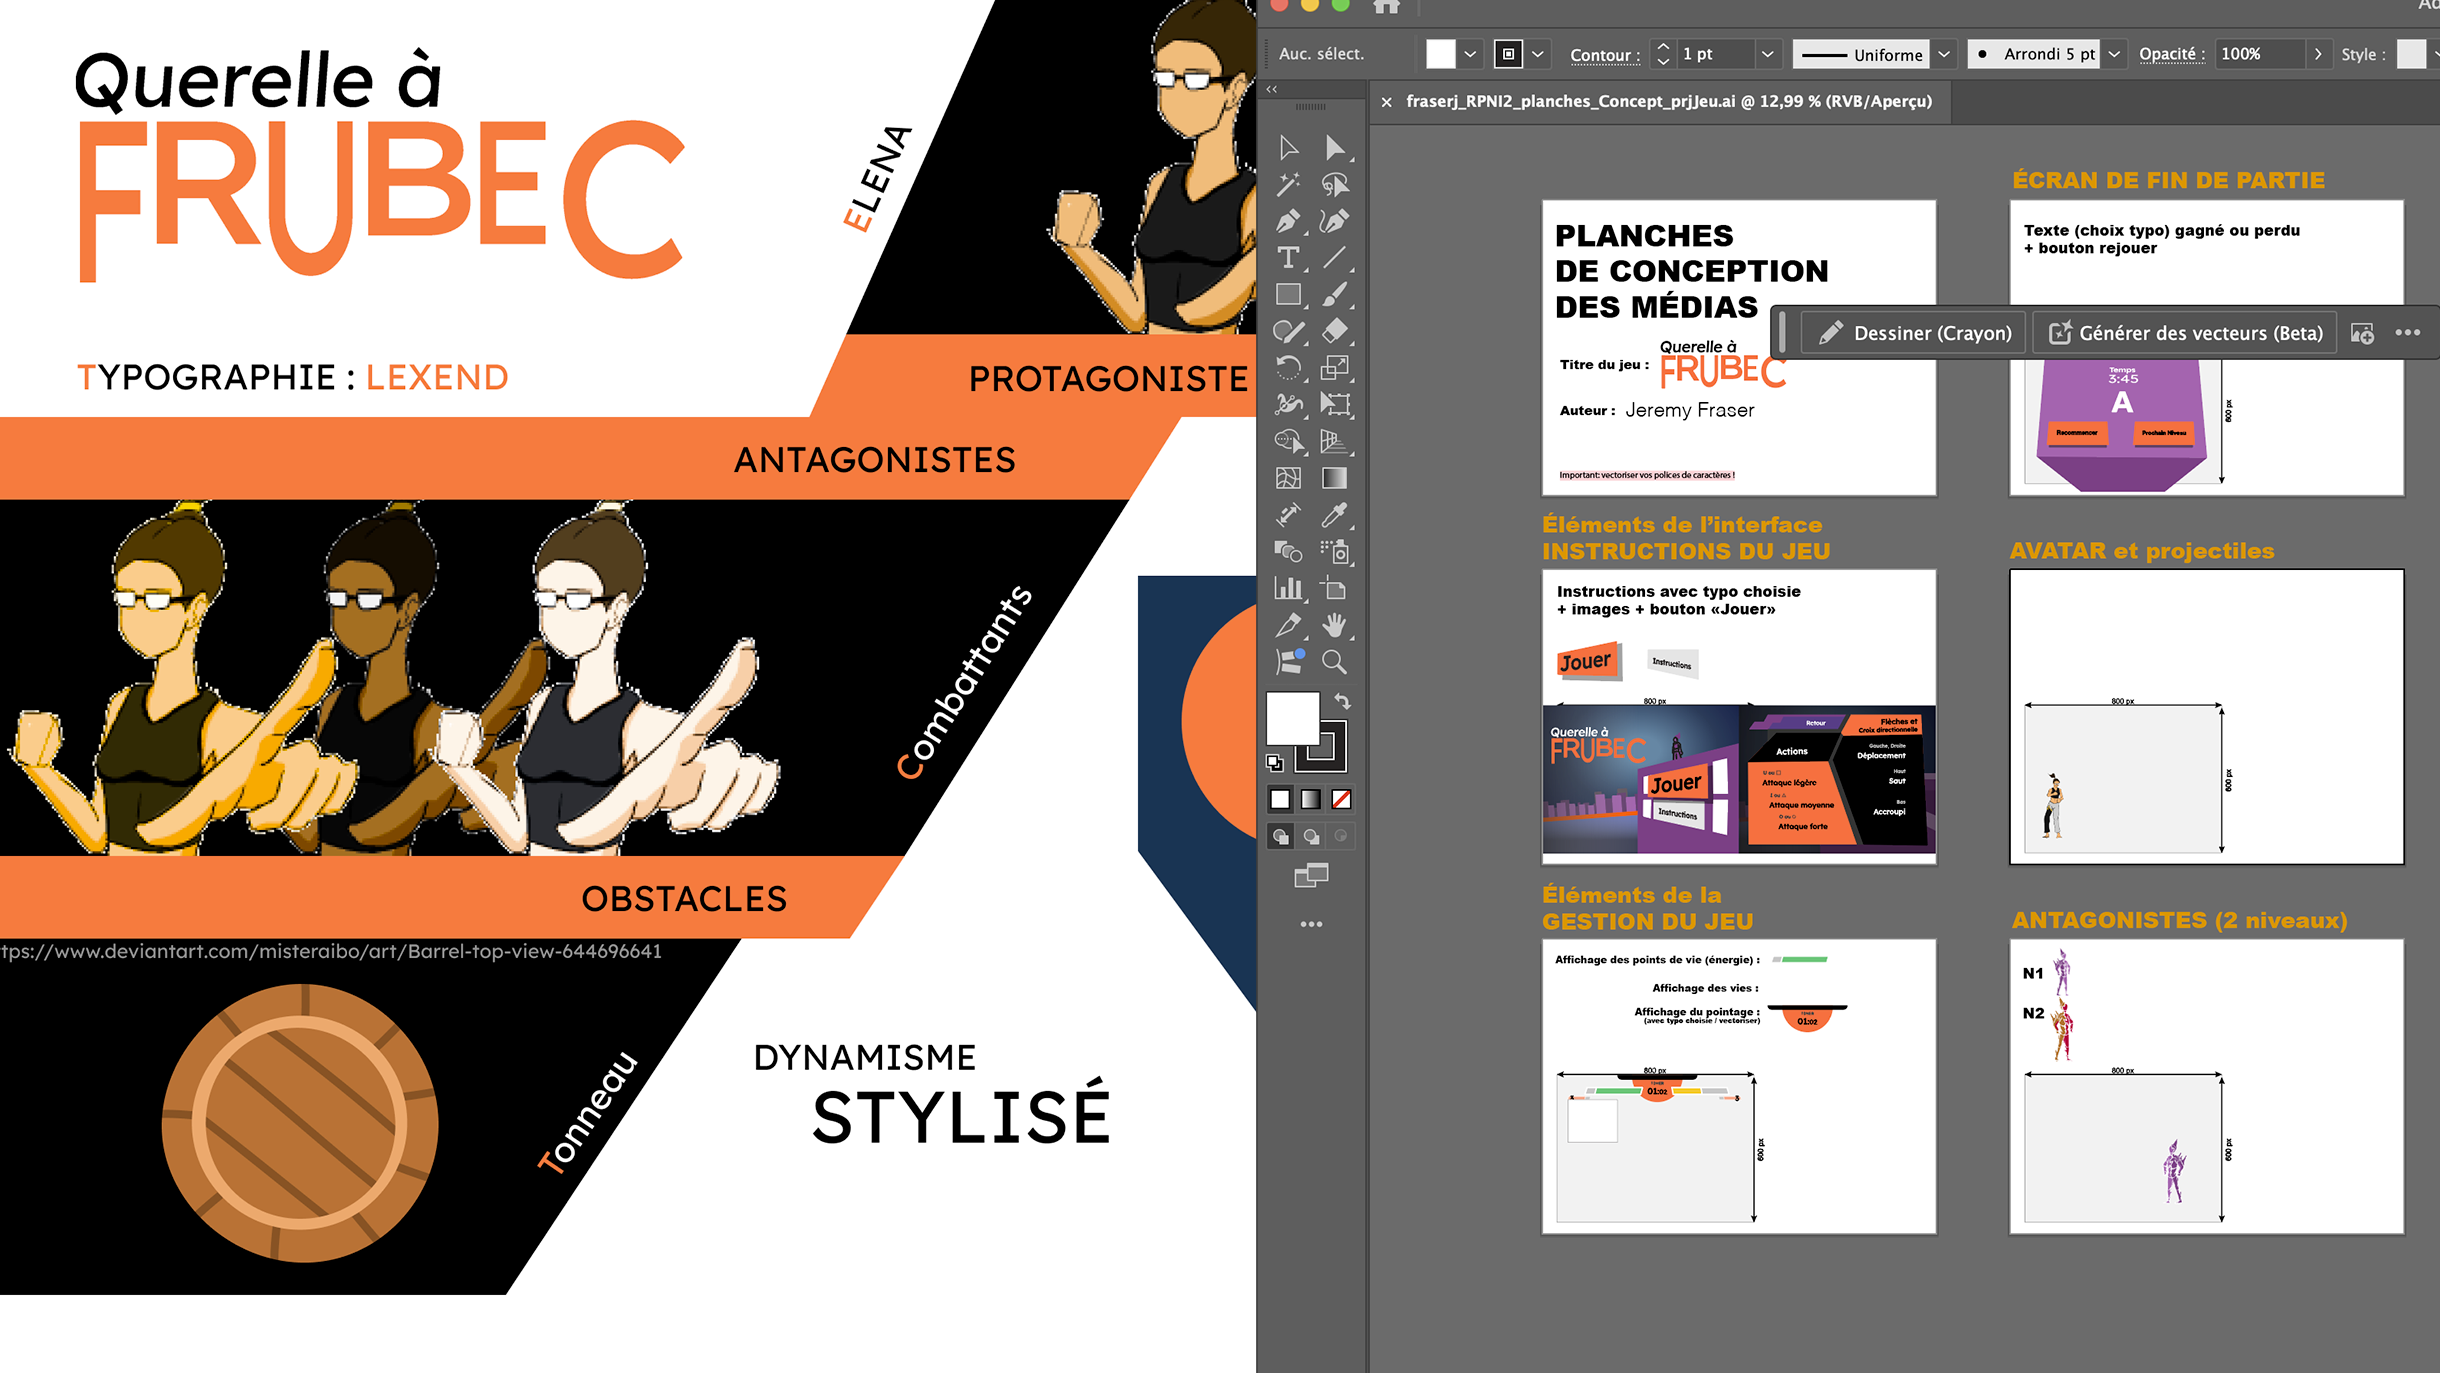Set paint to None mode
This screenshot has width=2440, height=1373.
pyautogui.click(x=1341, y=799)
